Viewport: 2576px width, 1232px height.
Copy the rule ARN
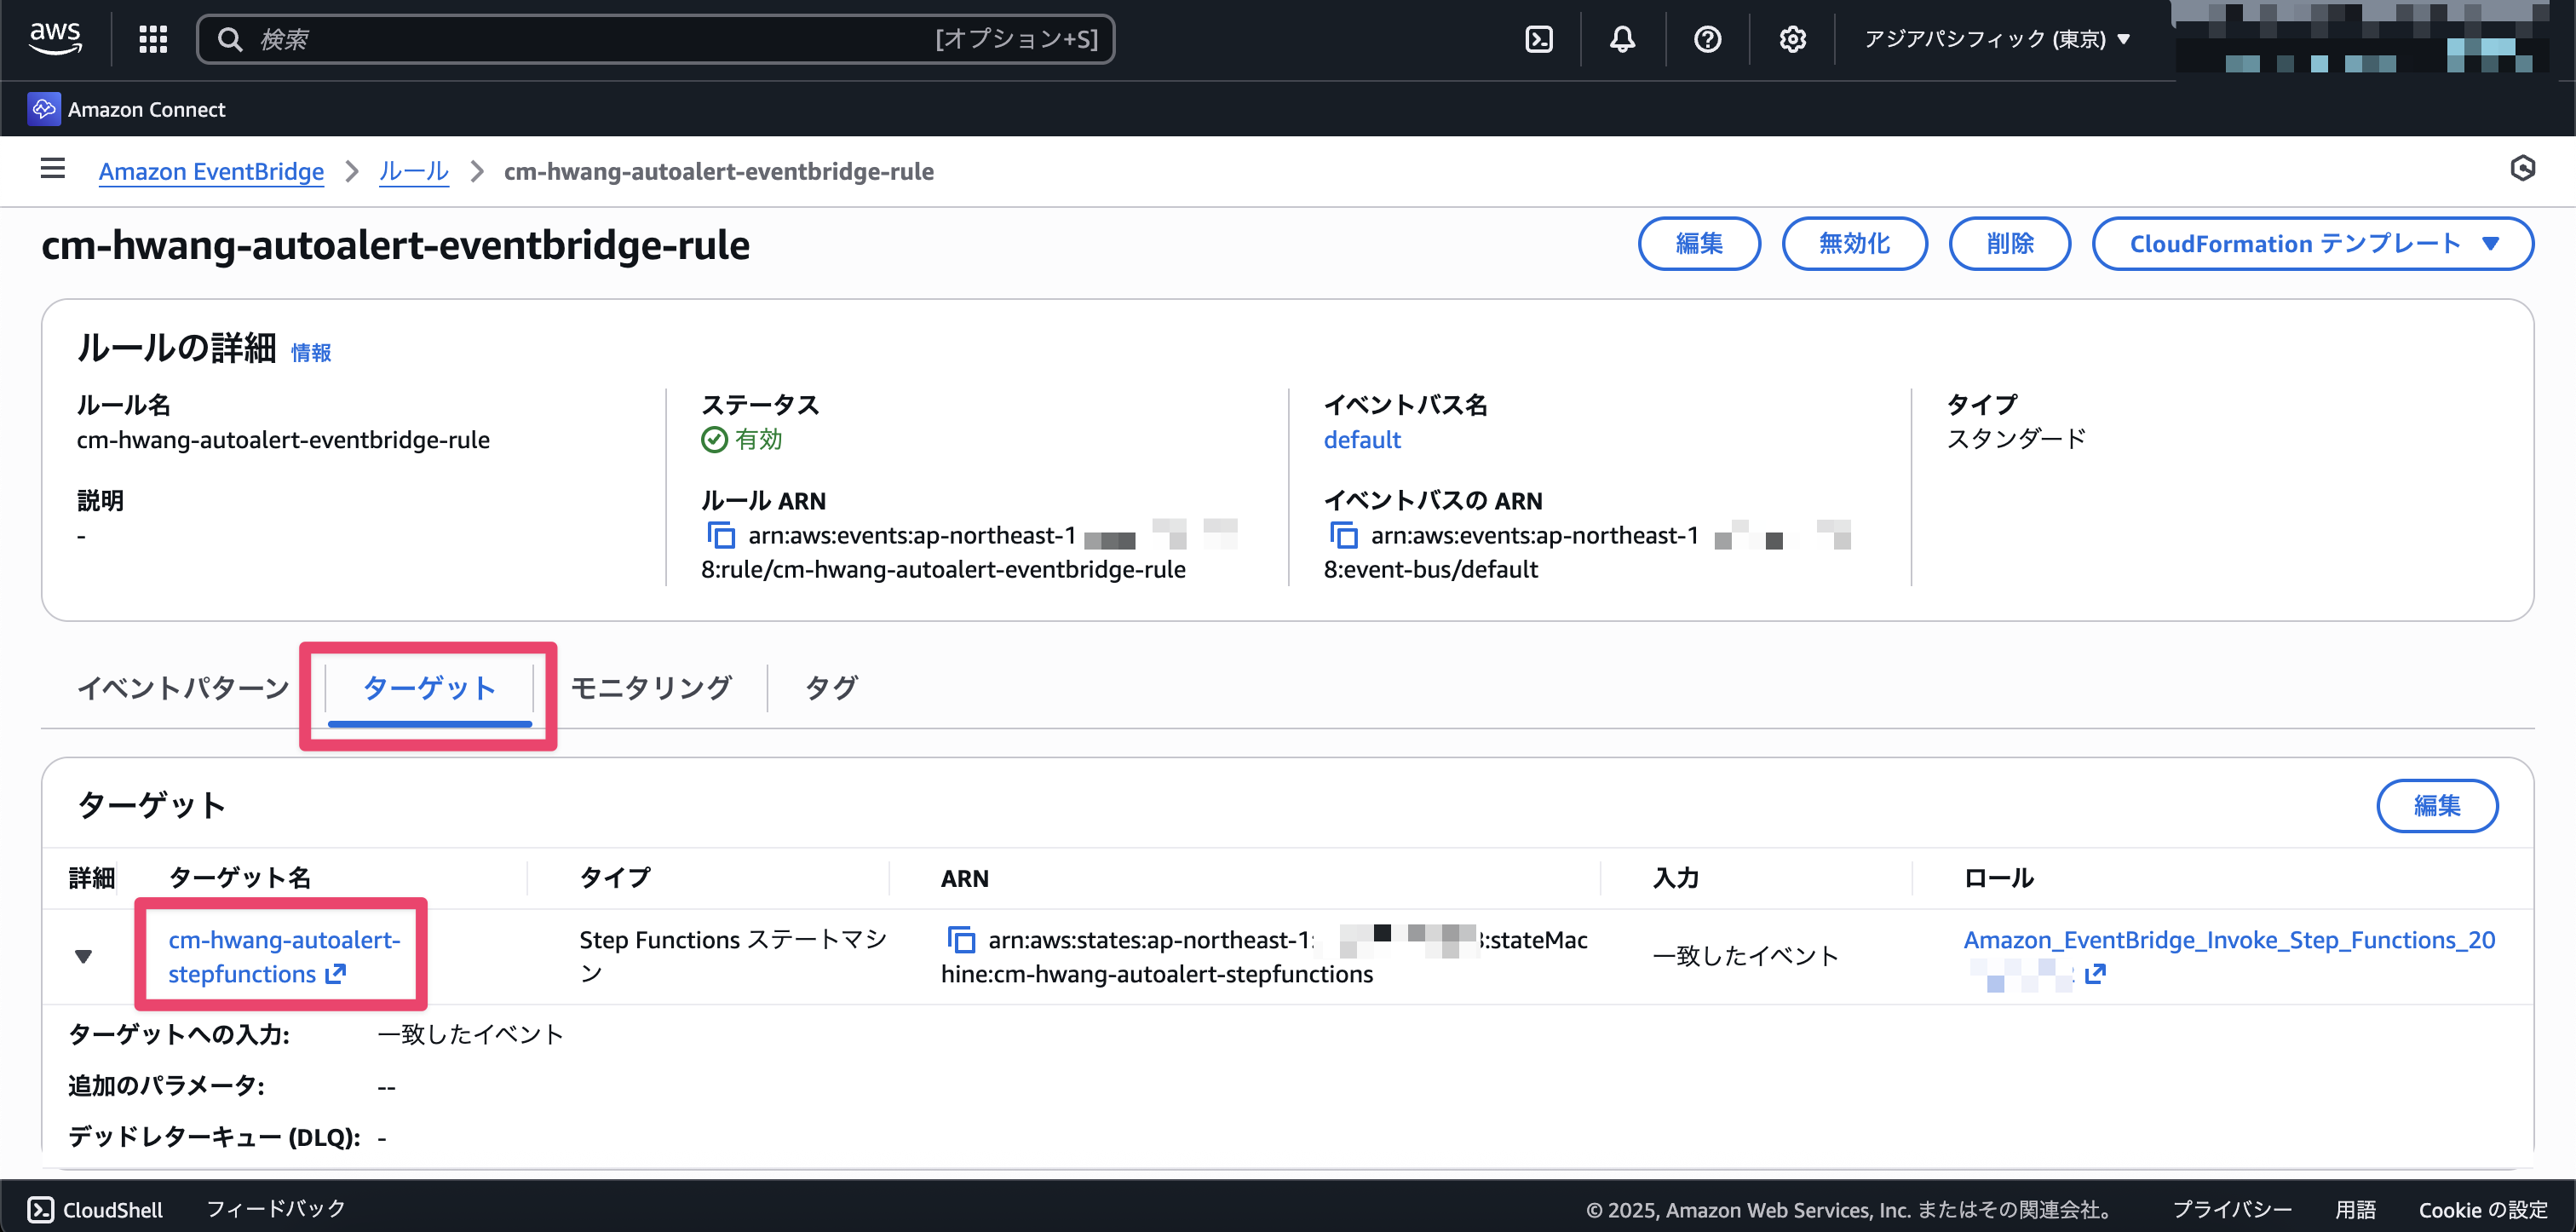point(721,536)
